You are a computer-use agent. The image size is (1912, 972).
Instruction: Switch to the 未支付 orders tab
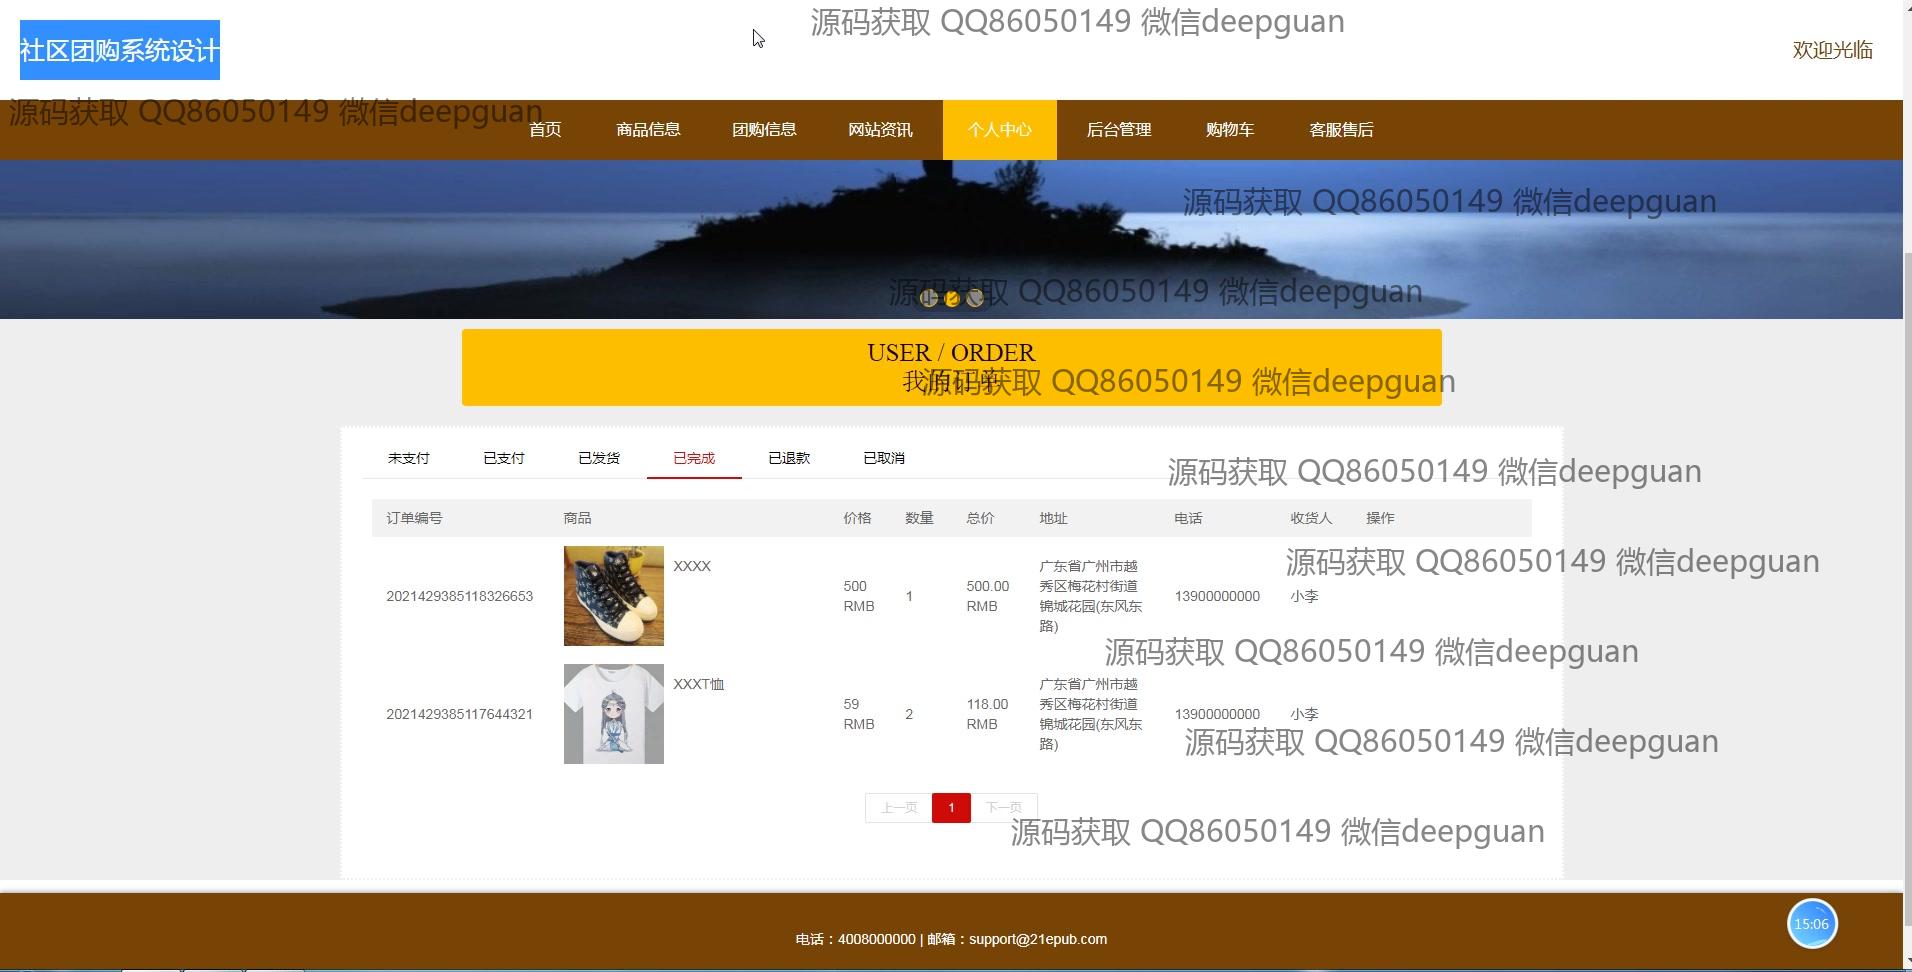pos(409,458)
